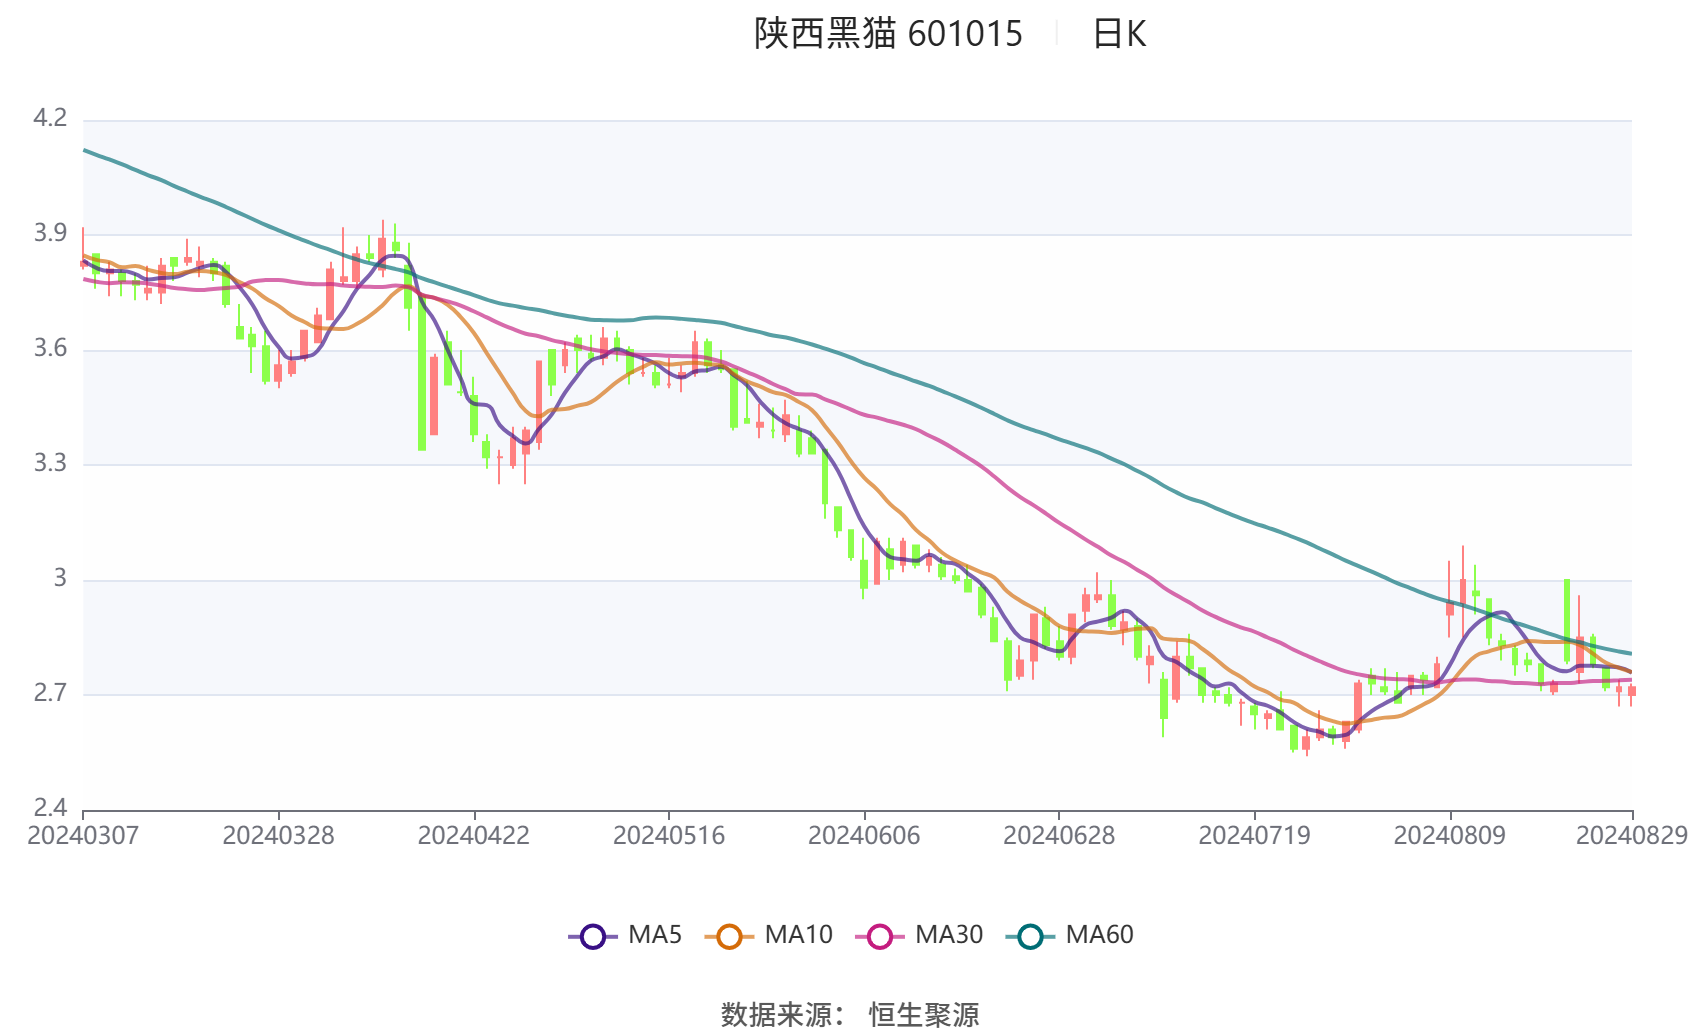Toggle the MA30 legend series
Viewport: 1700px width, 1034px height.
click(919, 935)
